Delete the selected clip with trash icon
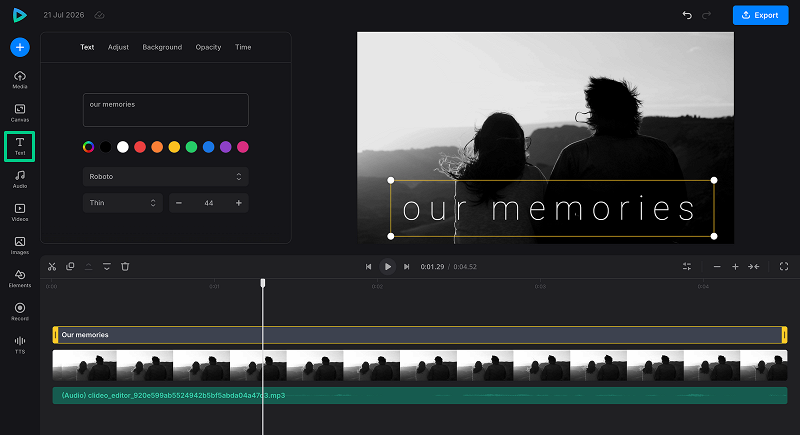The width and height of the screenshot is (800, 435). point(125,267)
